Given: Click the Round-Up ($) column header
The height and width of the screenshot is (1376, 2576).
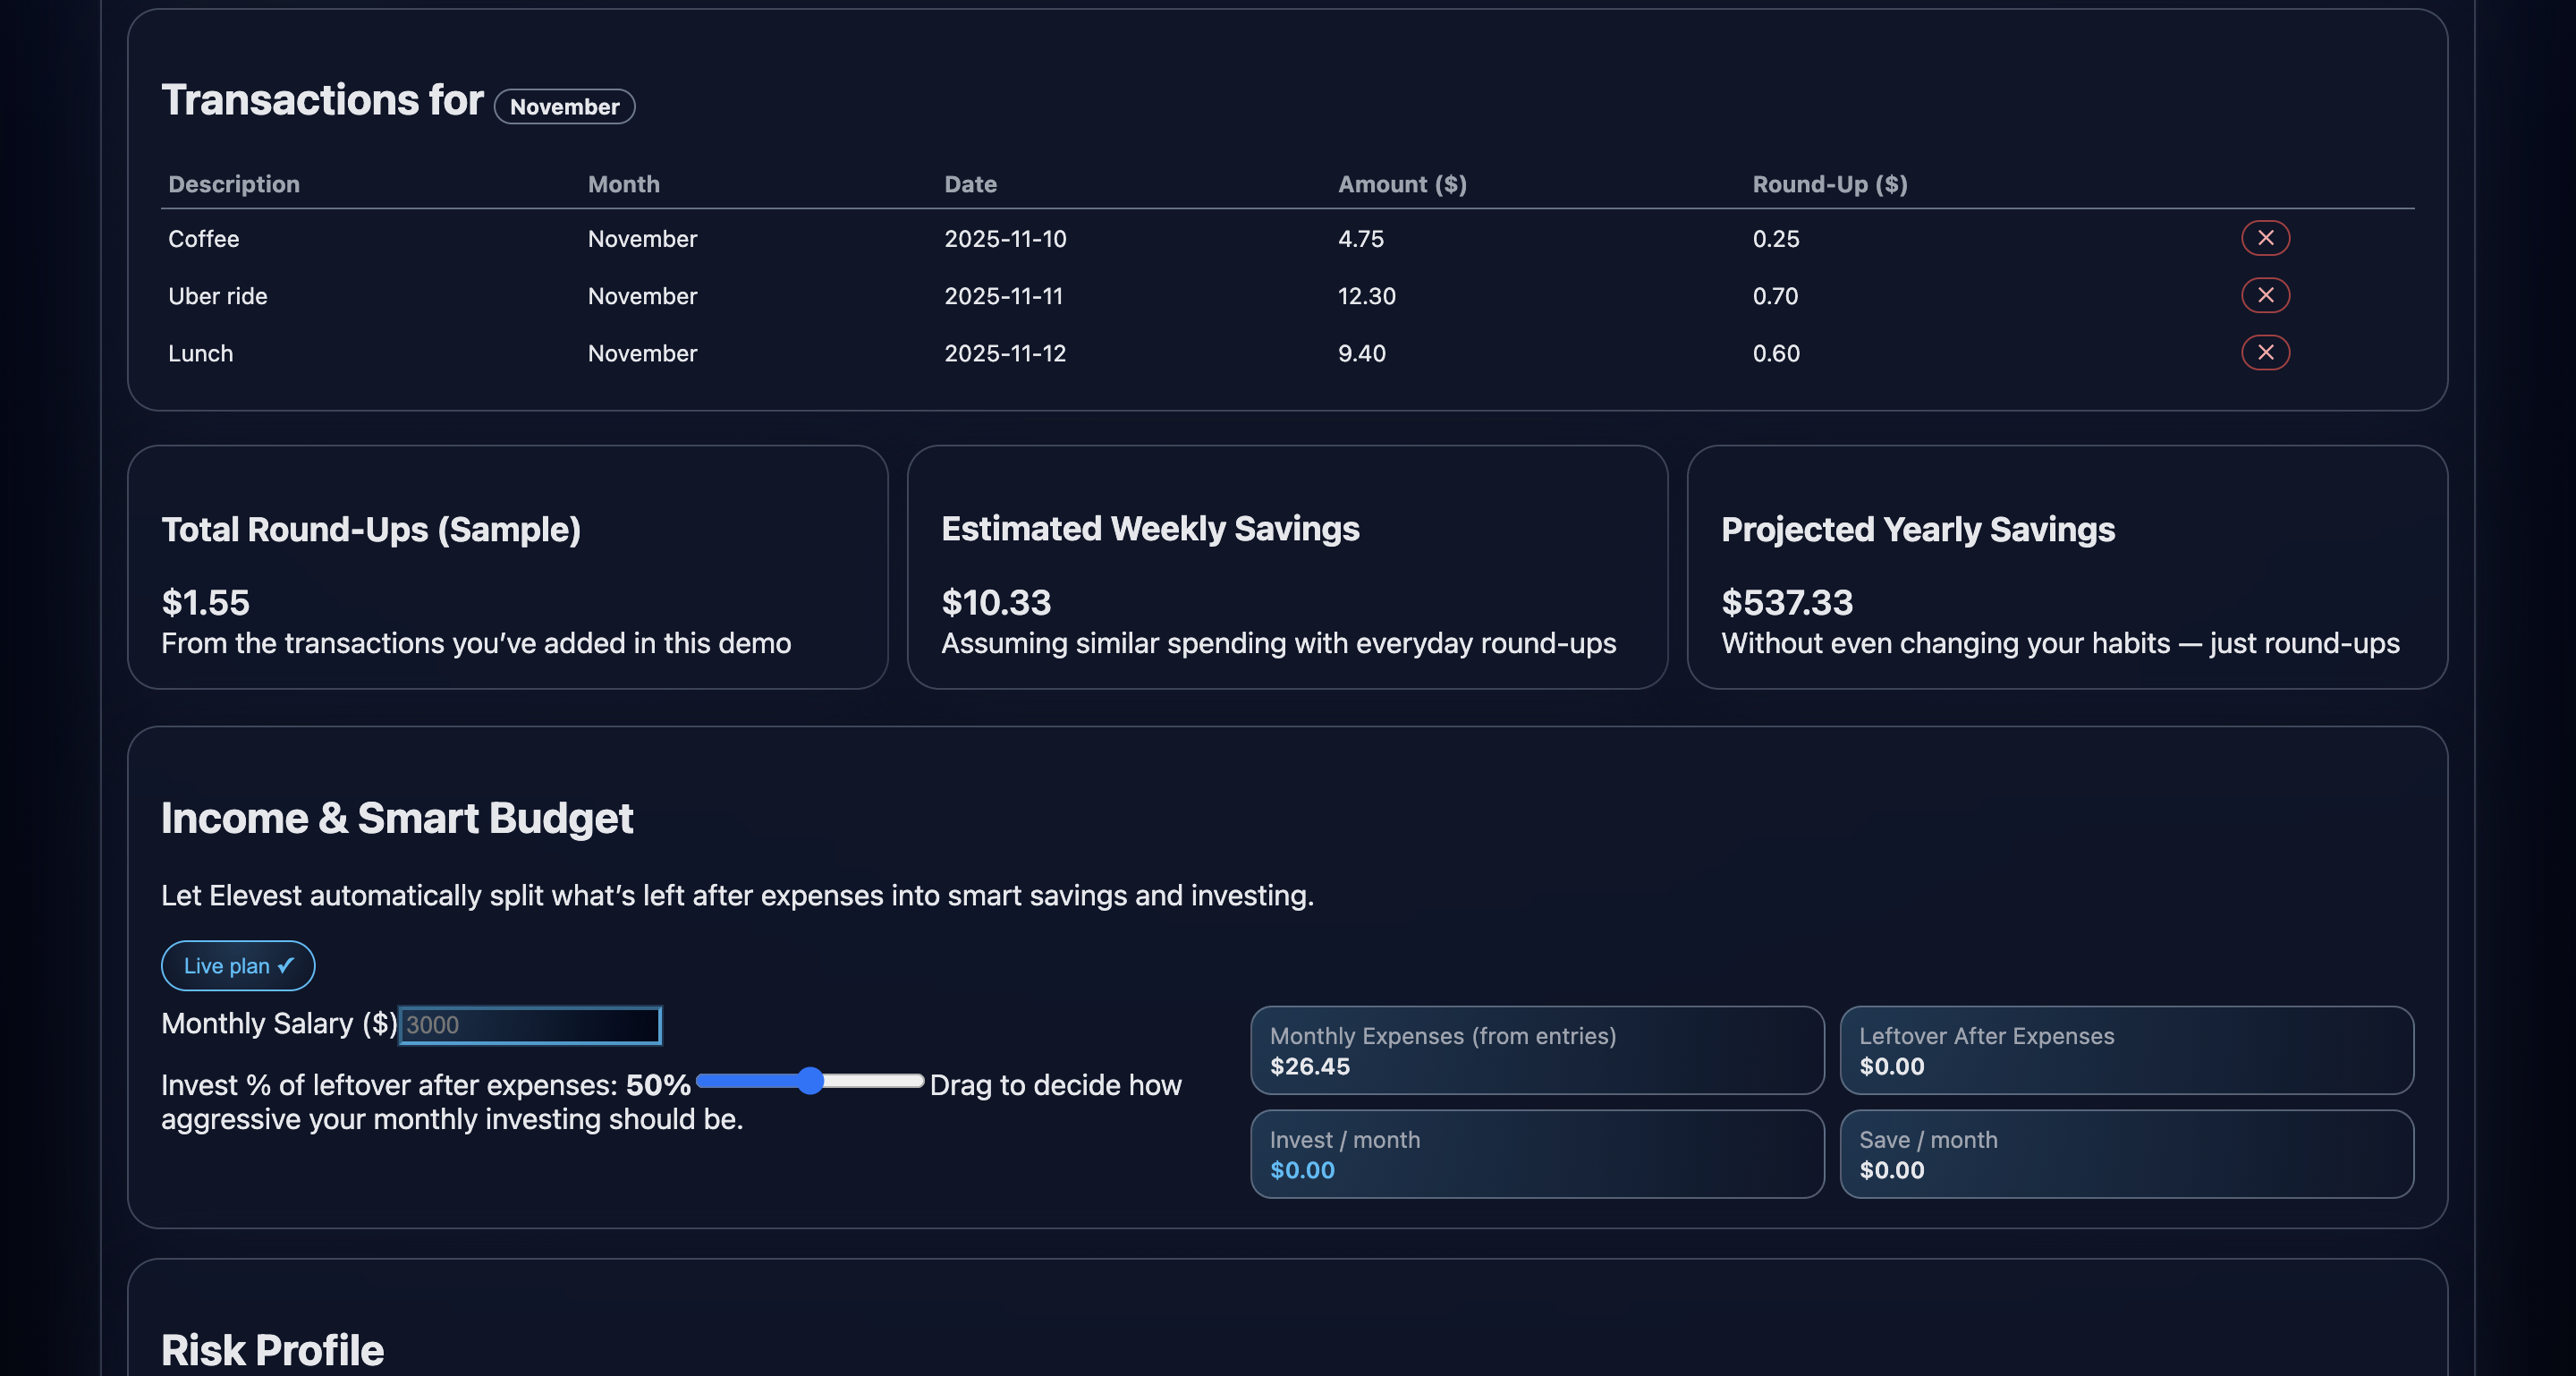Looking at the screenshot, I should (x=1829, y=184).
